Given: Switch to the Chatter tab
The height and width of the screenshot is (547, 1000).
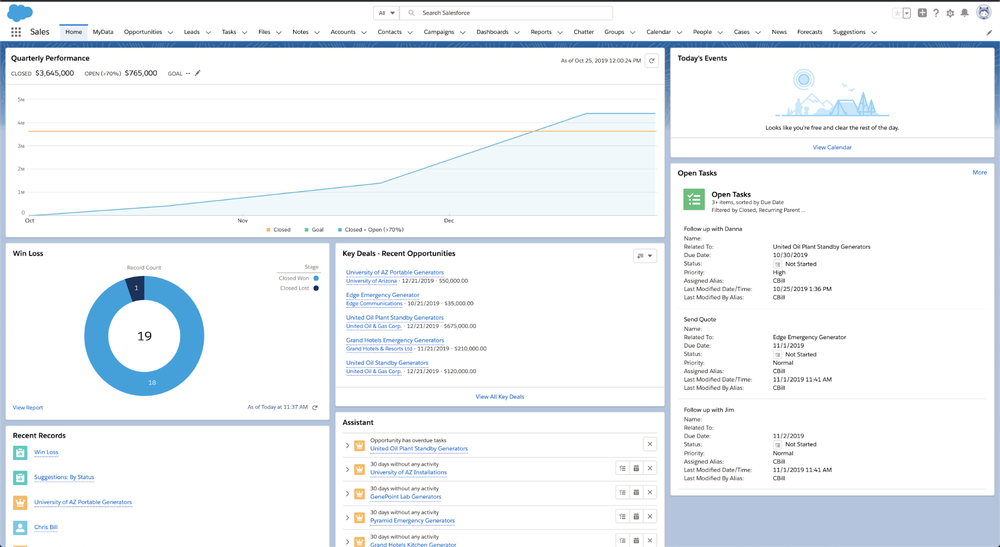Looking at the screenshot, I should coord(583,32).
